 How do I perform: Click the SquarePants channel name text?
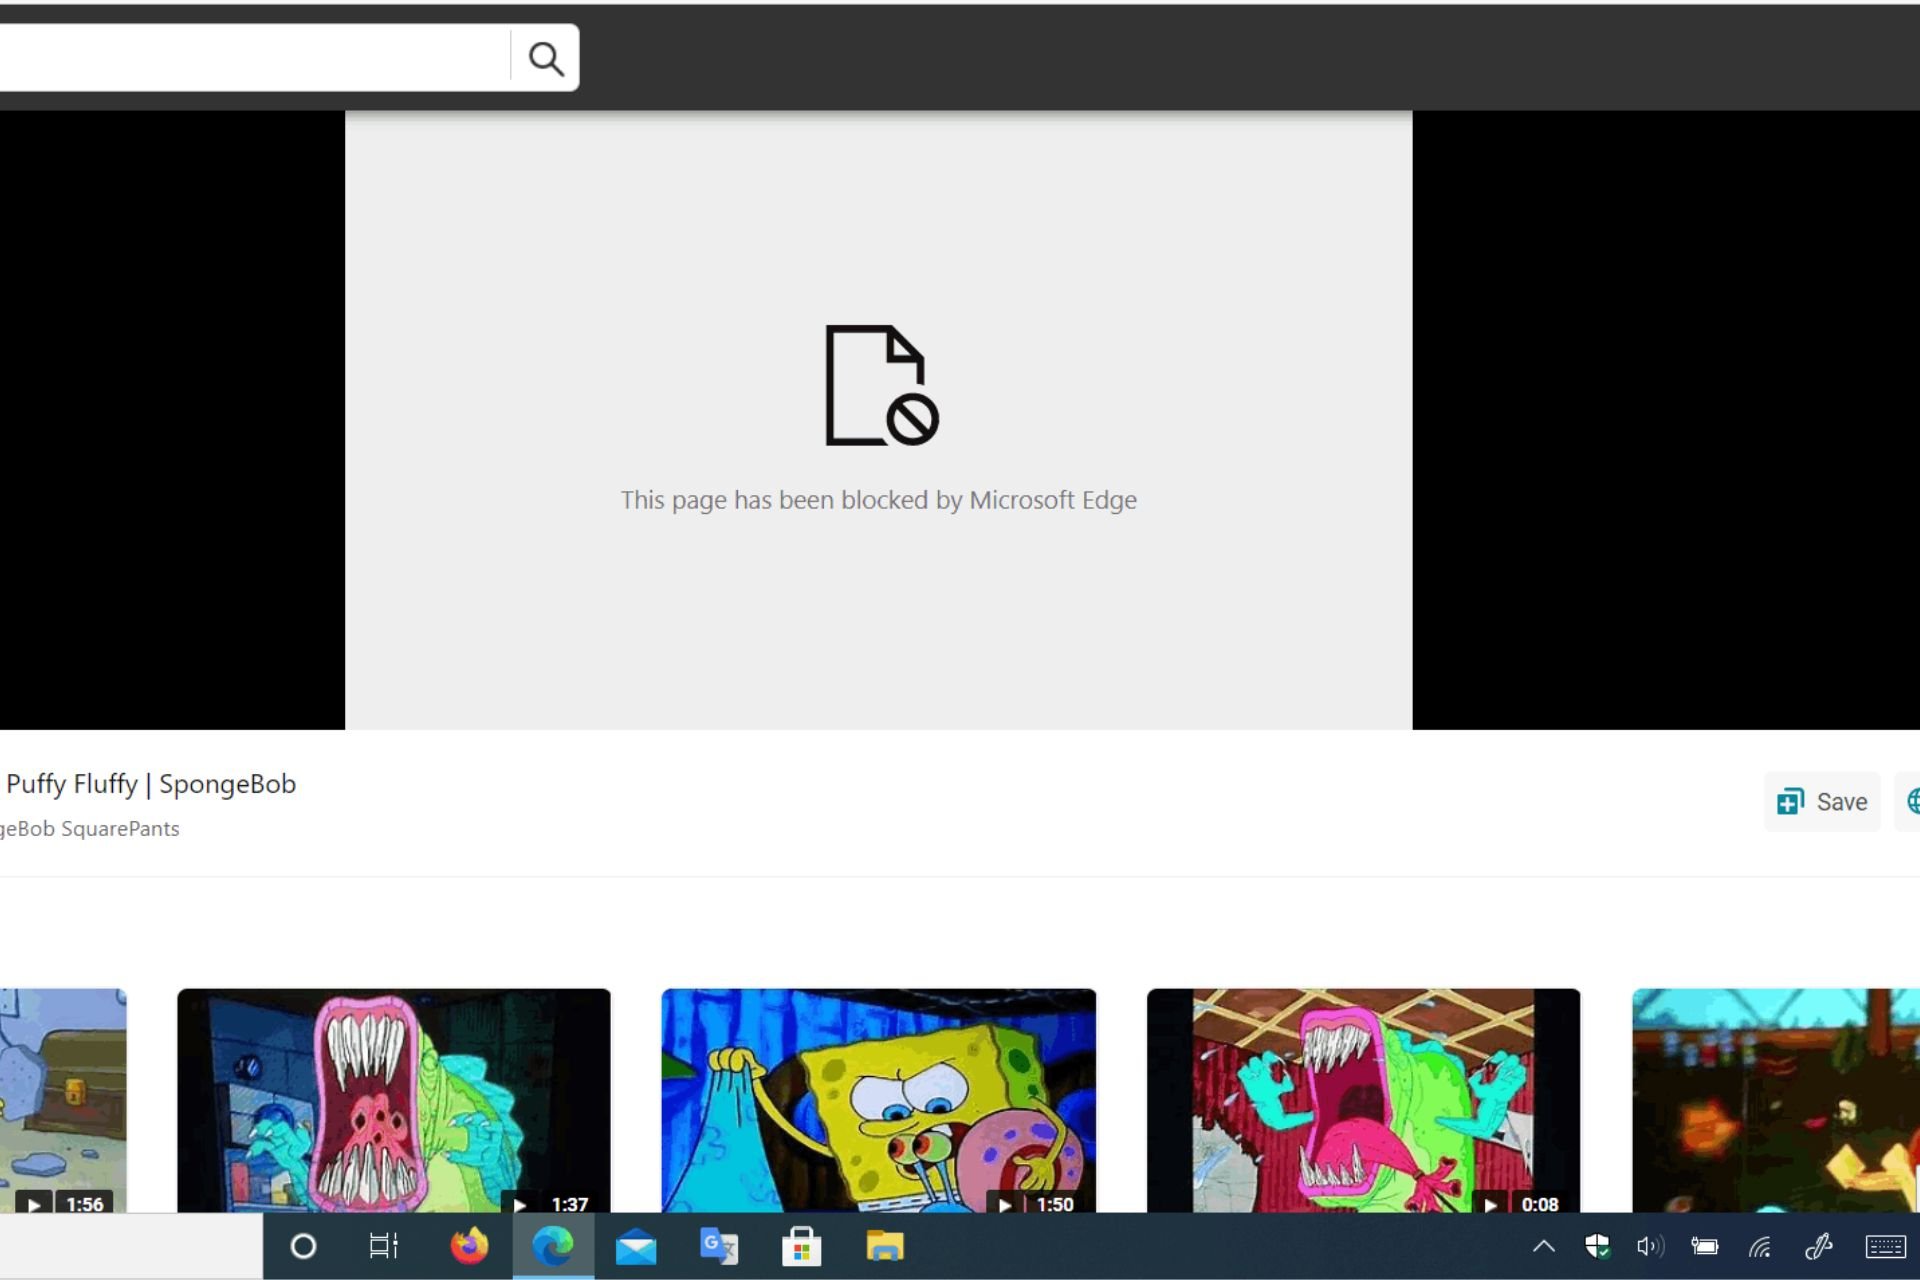click(x=89, y=829)
